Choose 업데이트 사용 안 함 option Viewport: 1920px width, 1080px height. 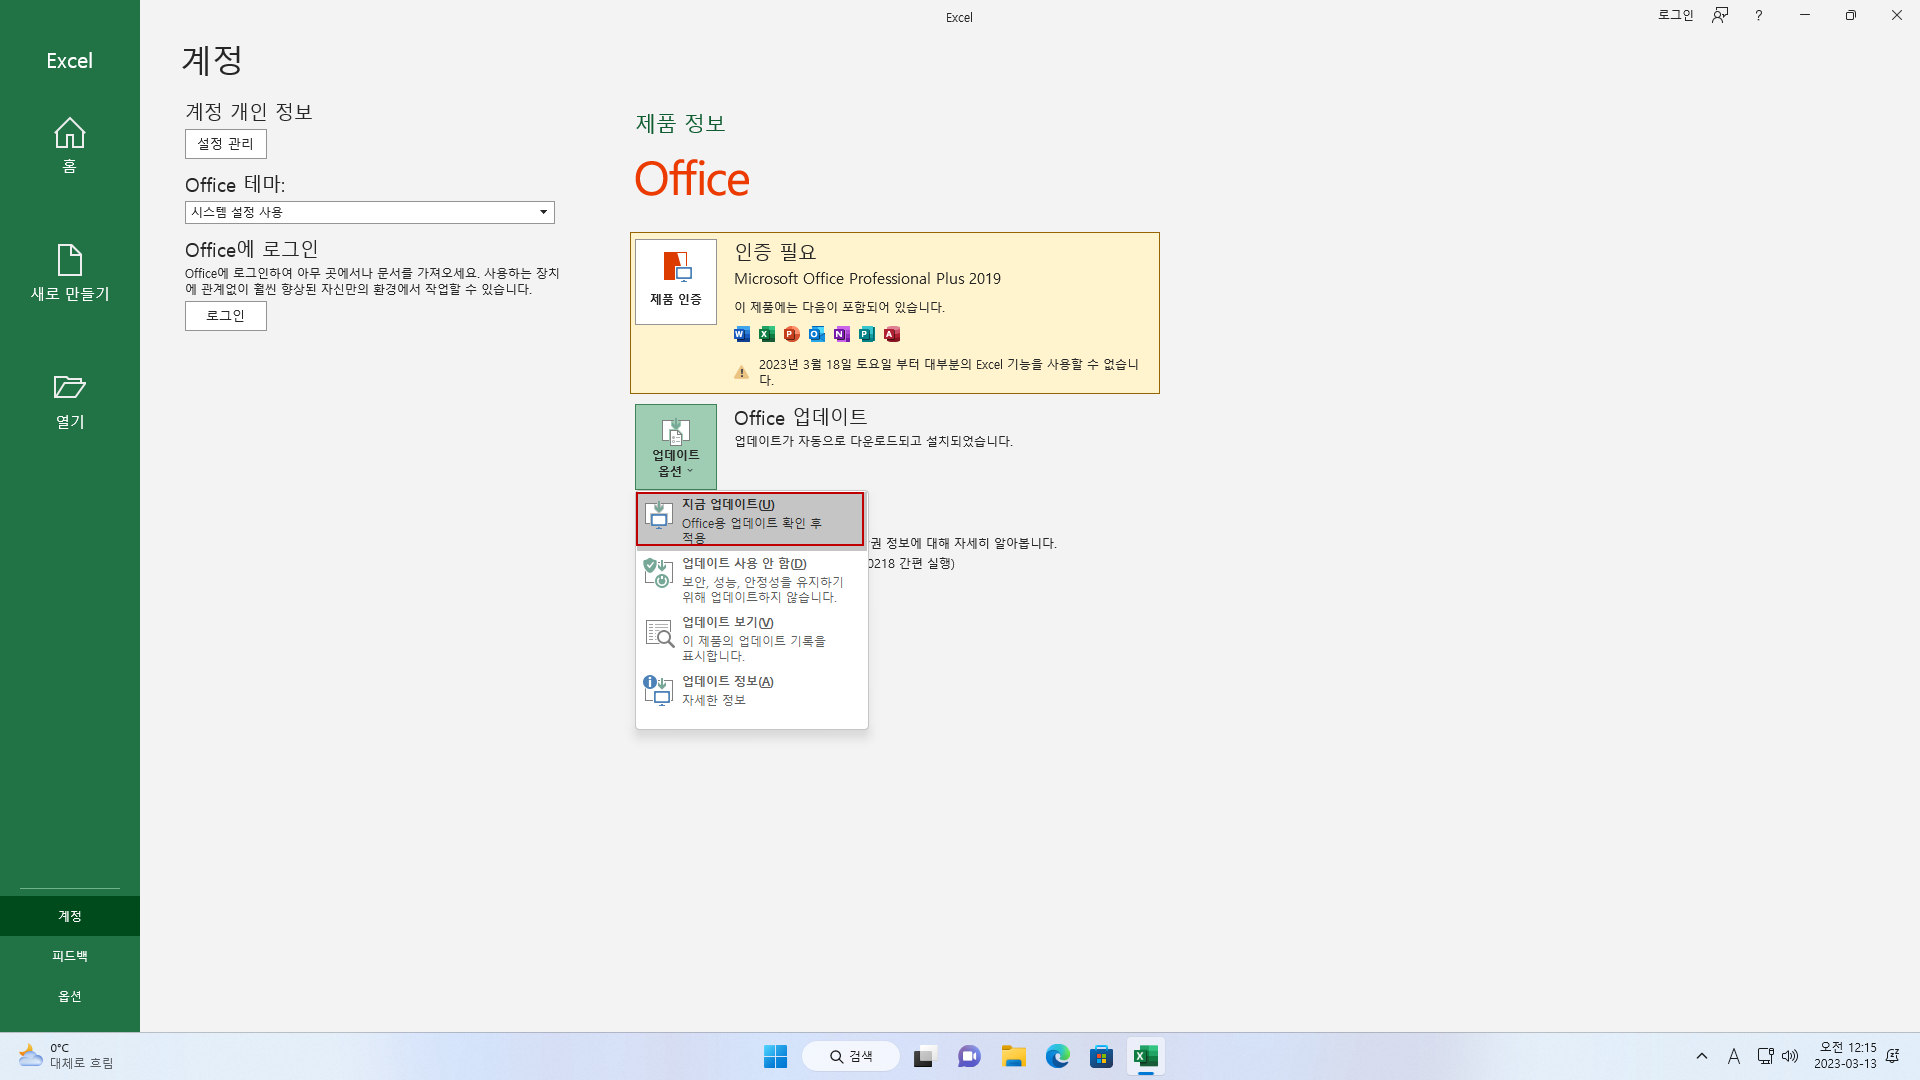tap(750, 579)
